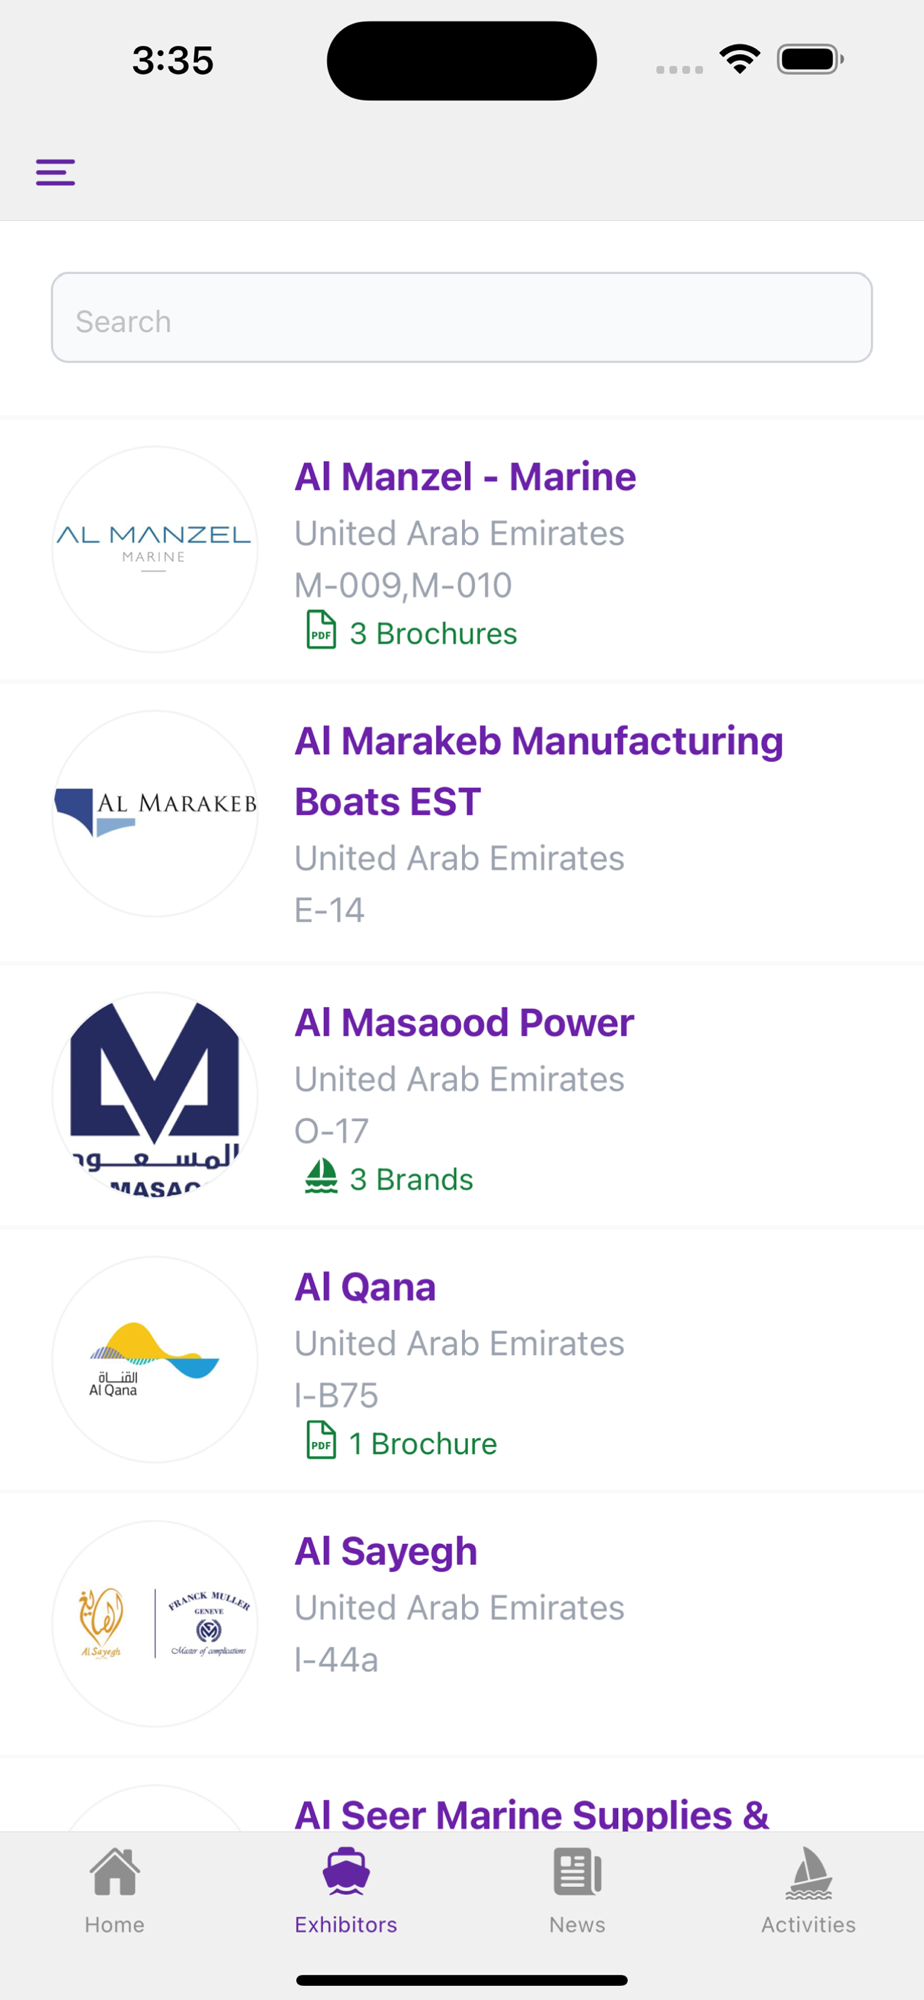Tap the Home tab icon
924x2000 pixels.
tap(115, 1872)
